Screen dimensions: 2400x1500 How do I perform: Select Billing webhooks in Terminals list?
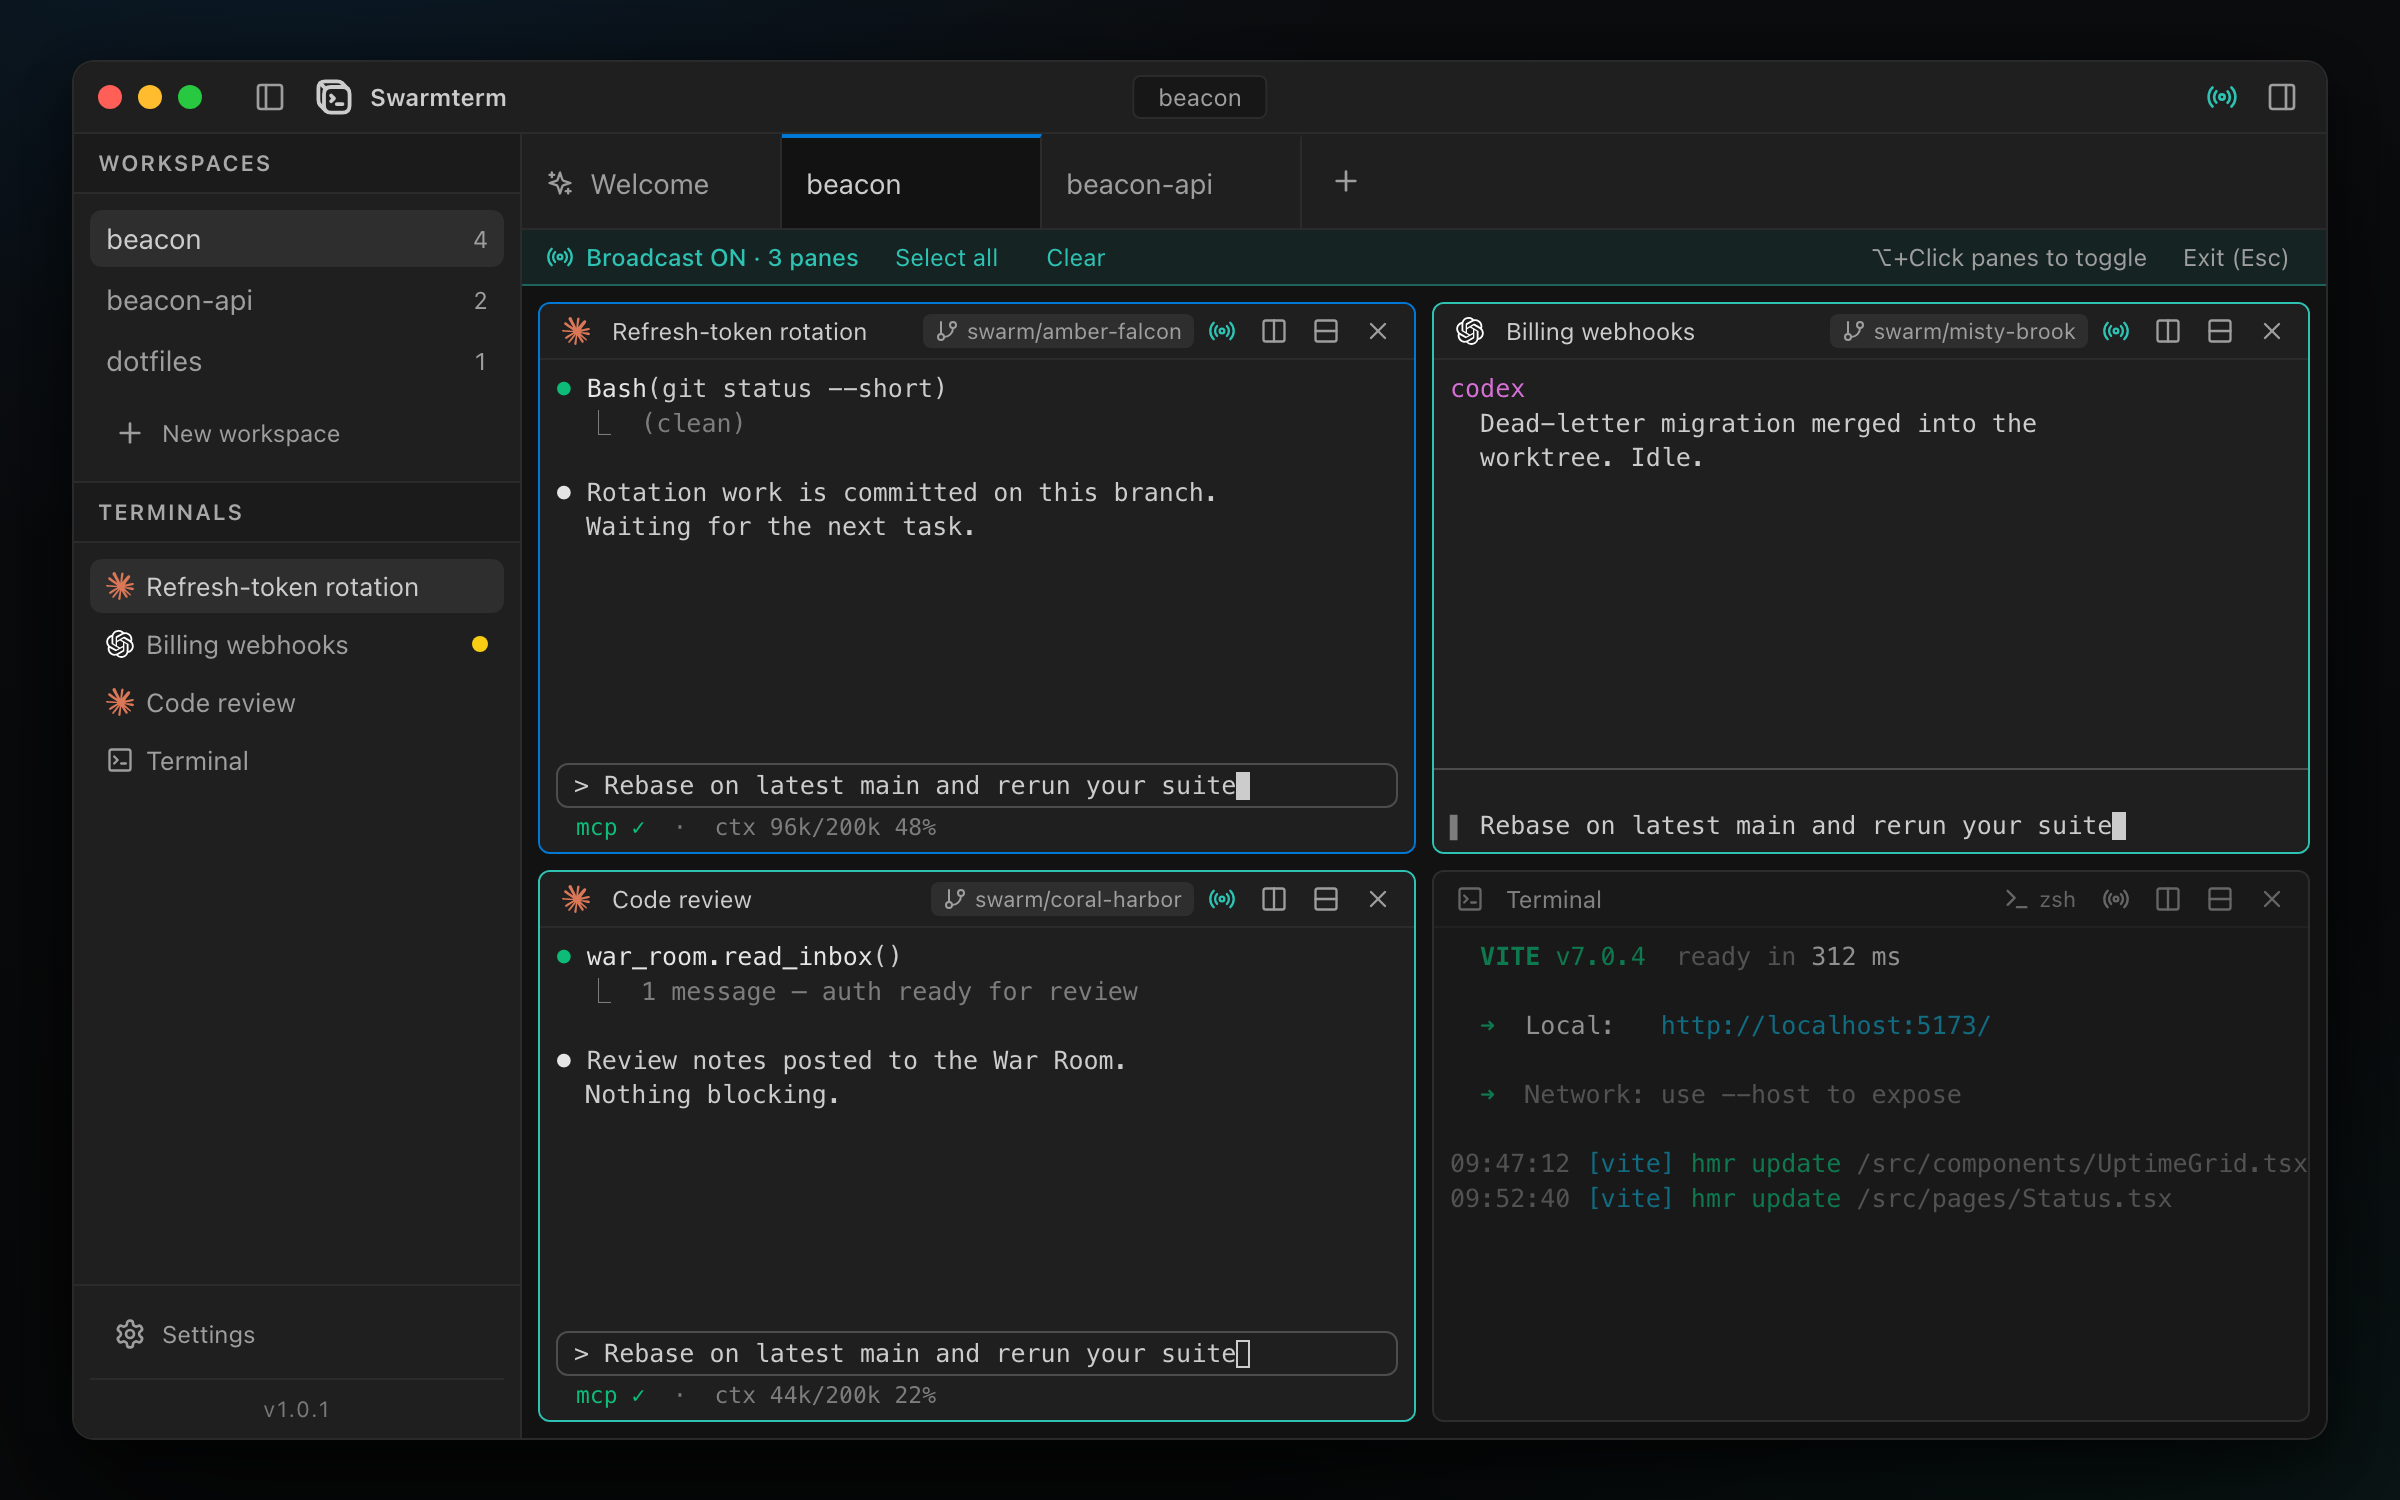click(297, 644)
